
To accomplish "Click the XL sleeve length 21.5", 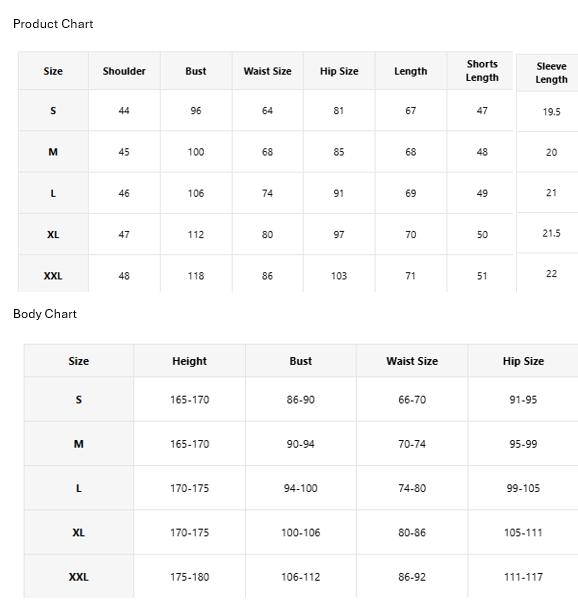I will point(551,233).
